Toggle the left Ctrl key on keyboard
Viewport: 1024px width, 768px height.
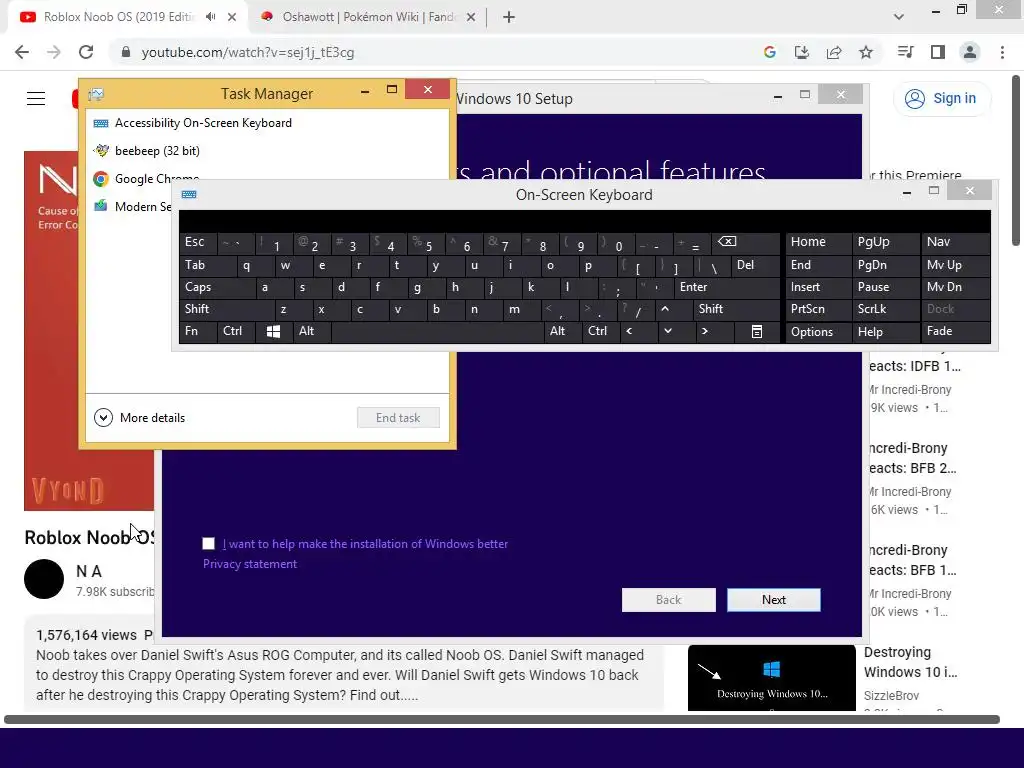coord(236,331)
